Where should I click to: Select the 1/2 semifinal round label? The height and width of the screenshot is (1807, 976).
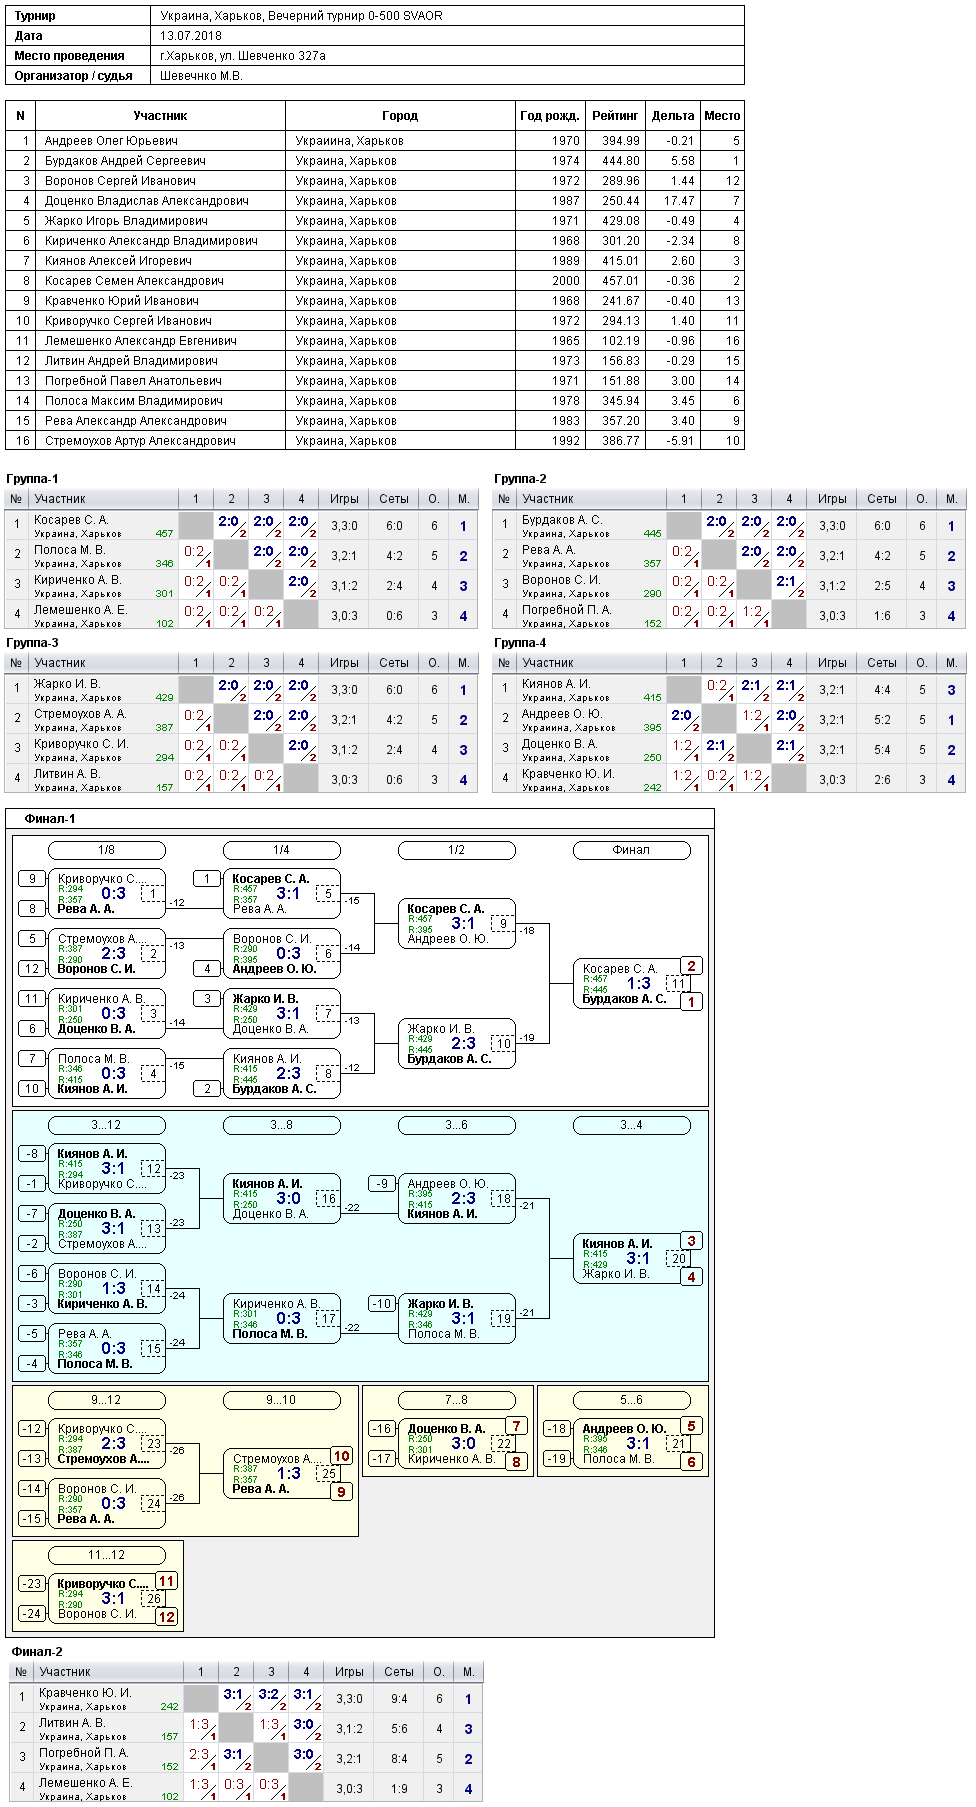click(x=457, y=850)
